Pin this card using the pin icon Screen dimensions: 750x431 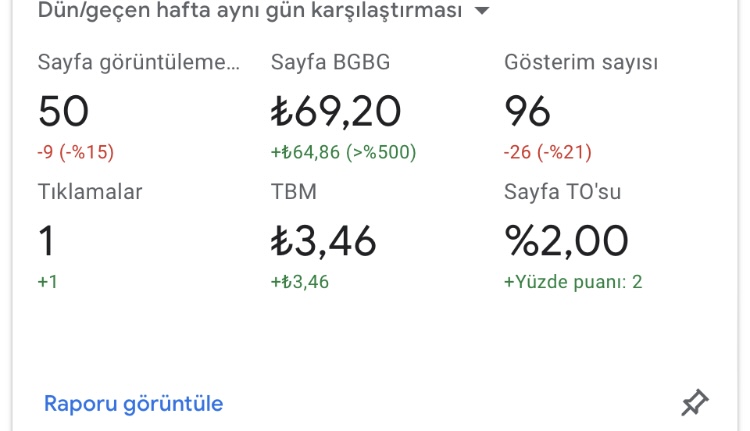click(x=695, y=402)
